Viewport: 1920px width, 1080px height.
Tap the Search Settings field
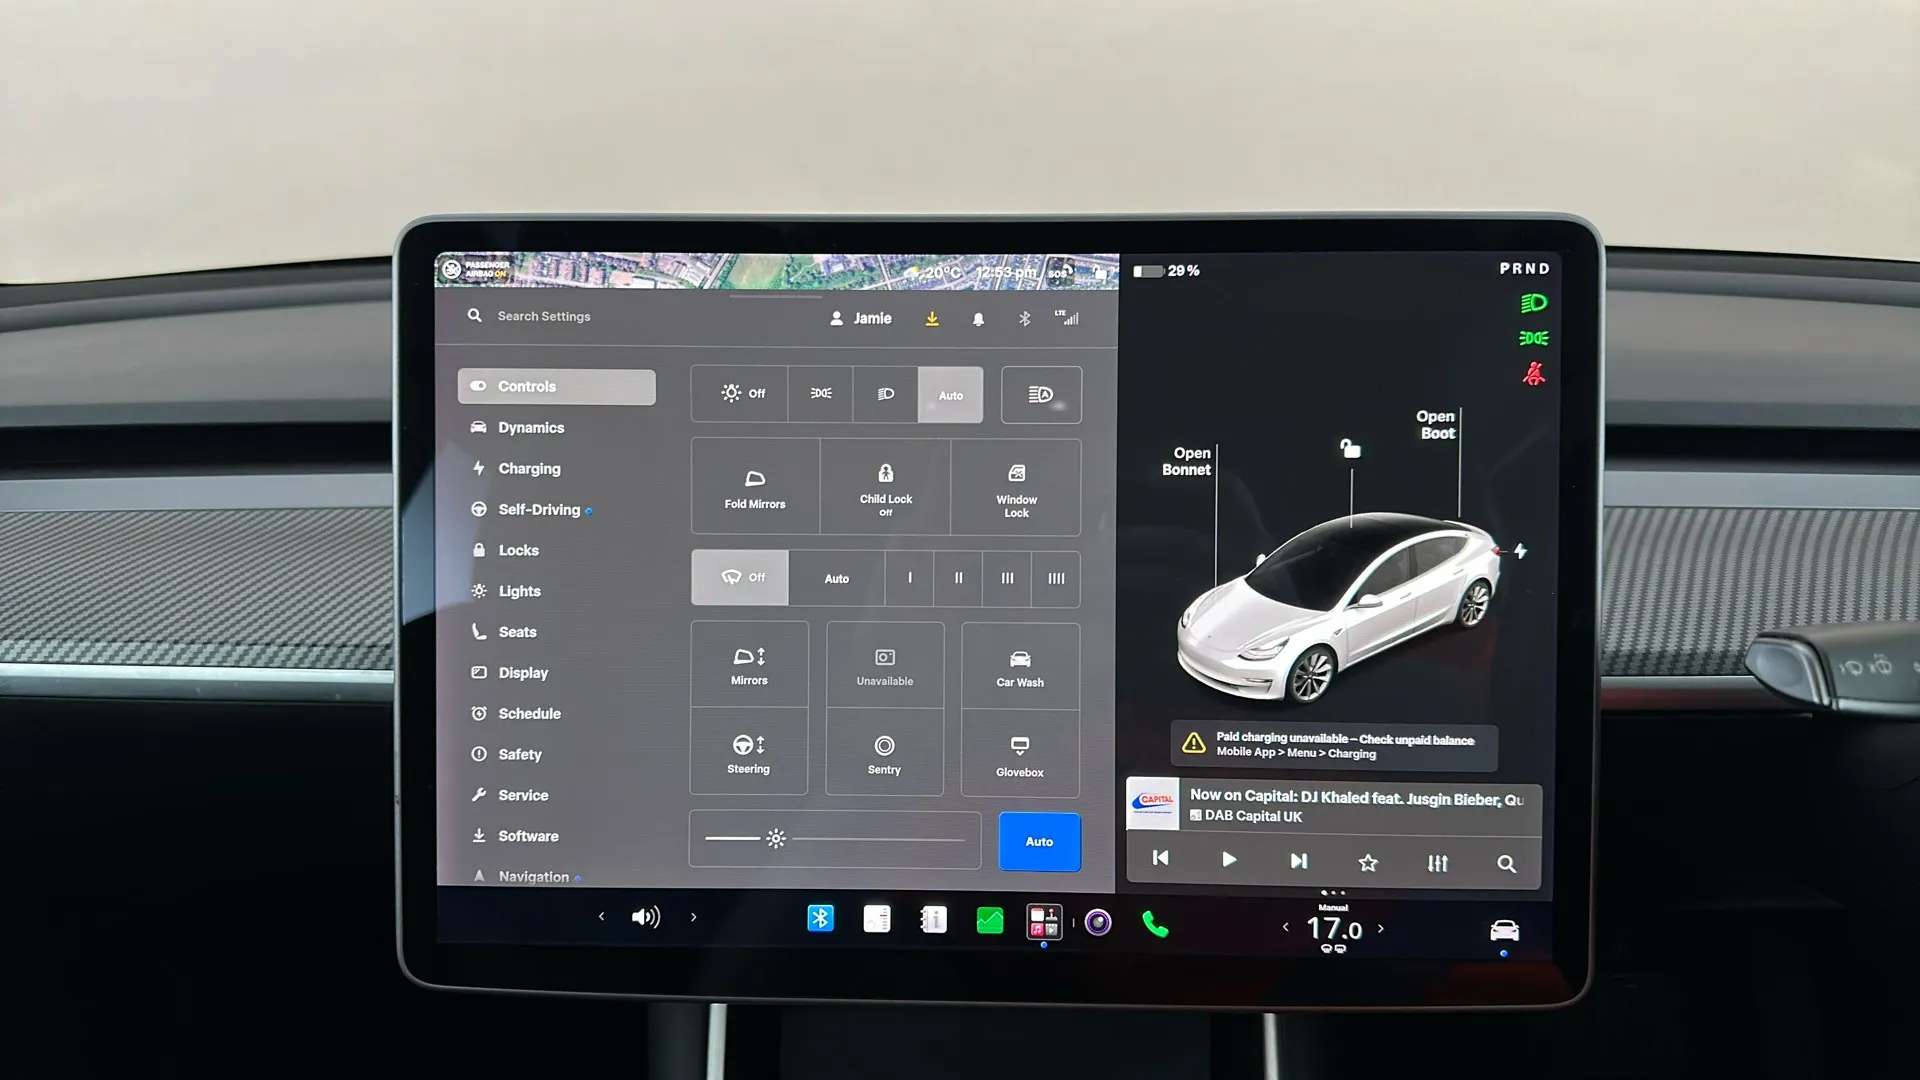(544, 316)
